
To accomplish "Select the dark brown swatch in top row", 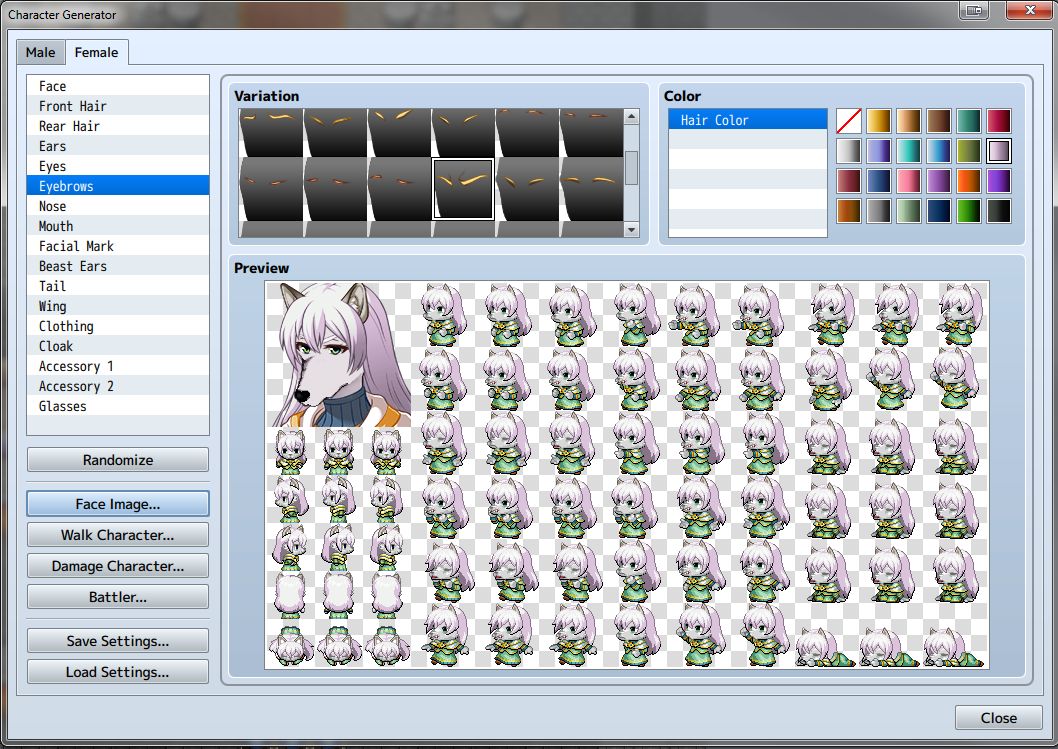I will point(939,121).
